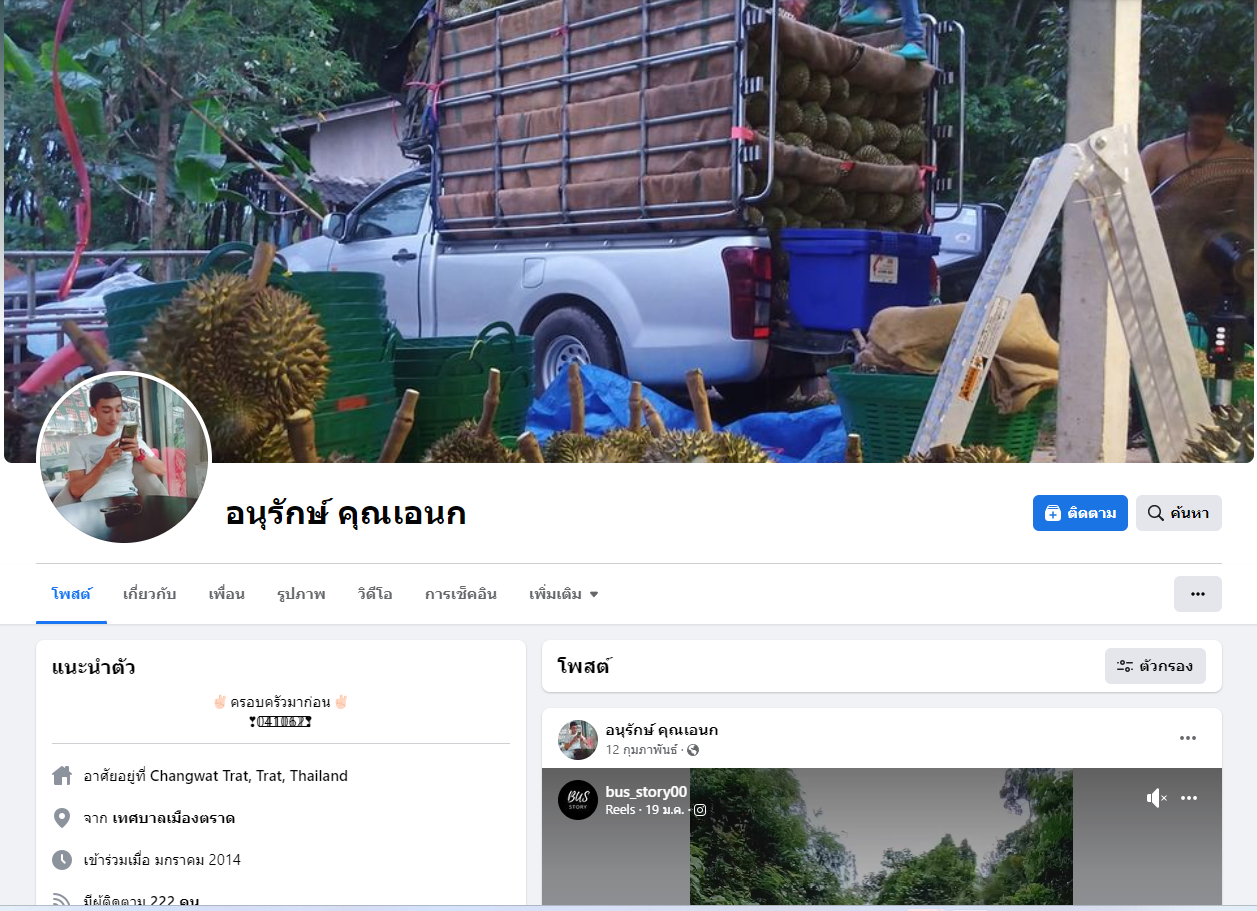Open the profile picture of อนุรักษ์ คุณเอนก
Screen dimensions: 1257x911
pyautogui.click(x=124, y=458)
